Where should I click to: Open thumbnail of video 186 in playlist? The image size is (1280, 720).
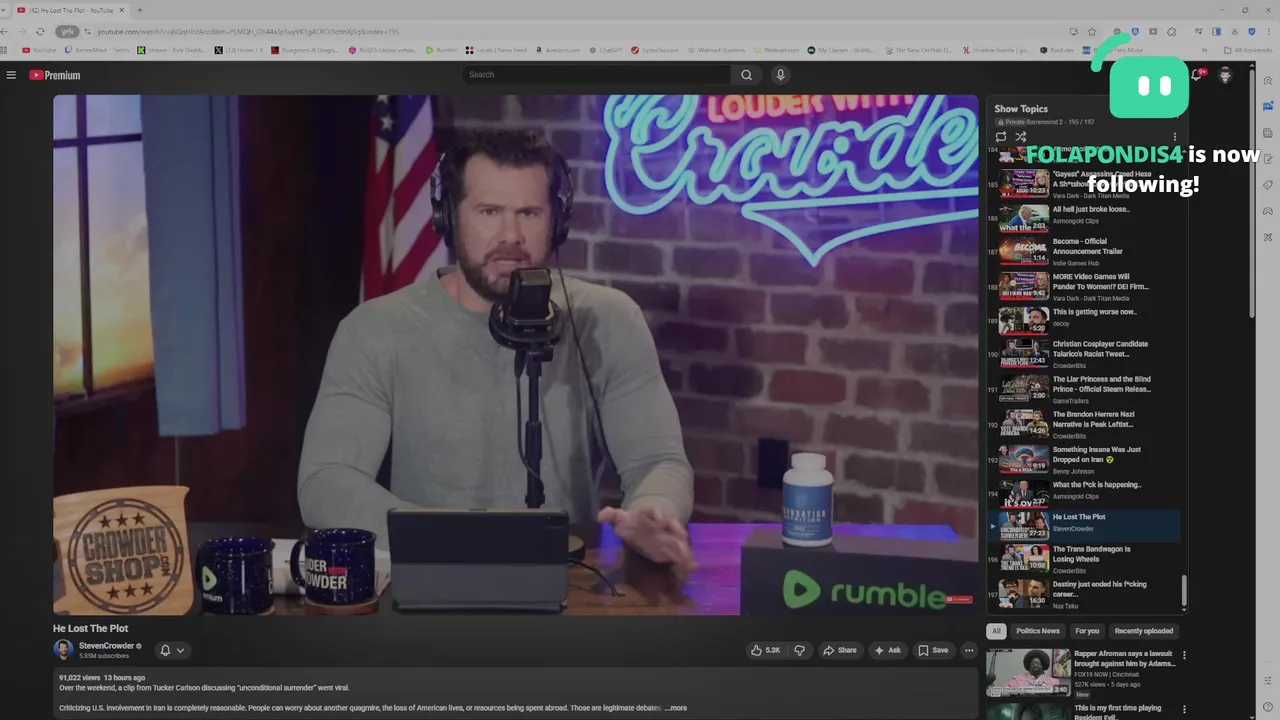tap(1024, 219)
